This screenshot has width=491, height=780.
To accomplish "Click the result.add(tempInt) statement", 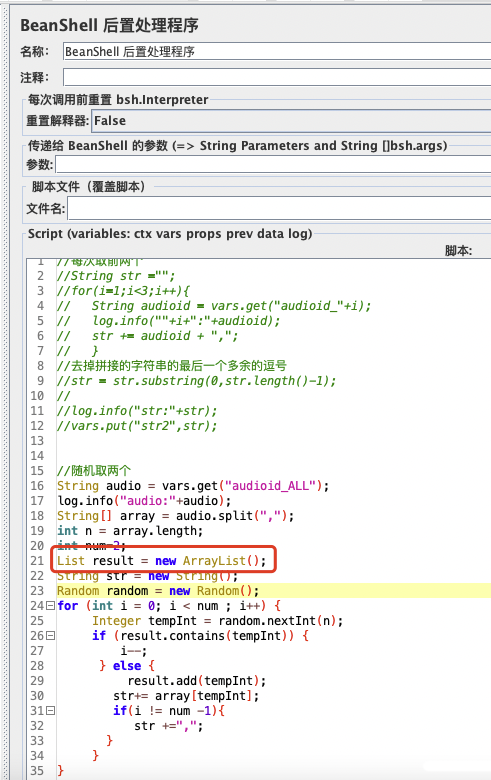I will point(196,681).
